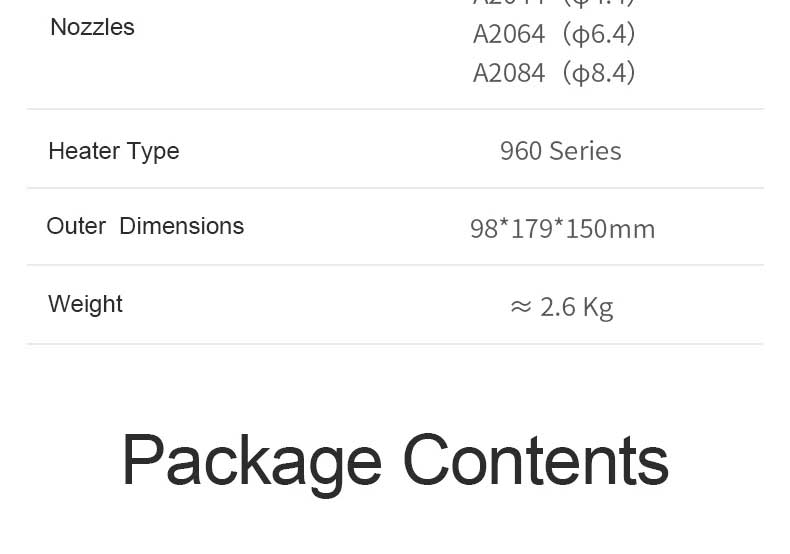Click the partially cut-off top nozzle model line
The image size is (790, 554).
tap(554, 4)
